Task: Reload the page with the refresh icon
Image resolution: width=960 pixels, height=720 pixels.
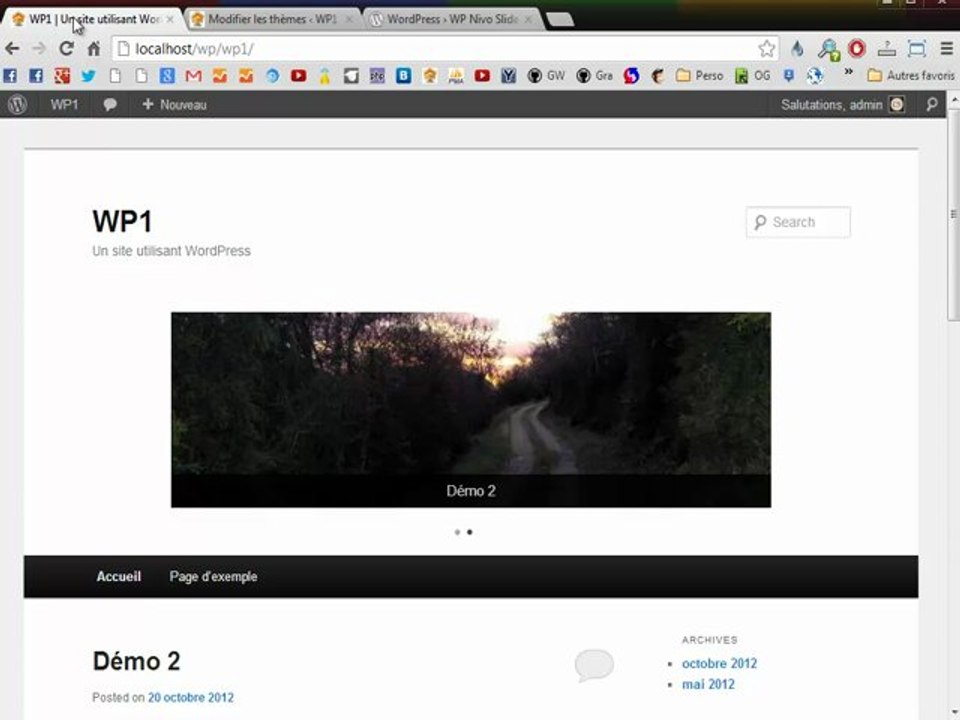Action: (x=66, y=48)
